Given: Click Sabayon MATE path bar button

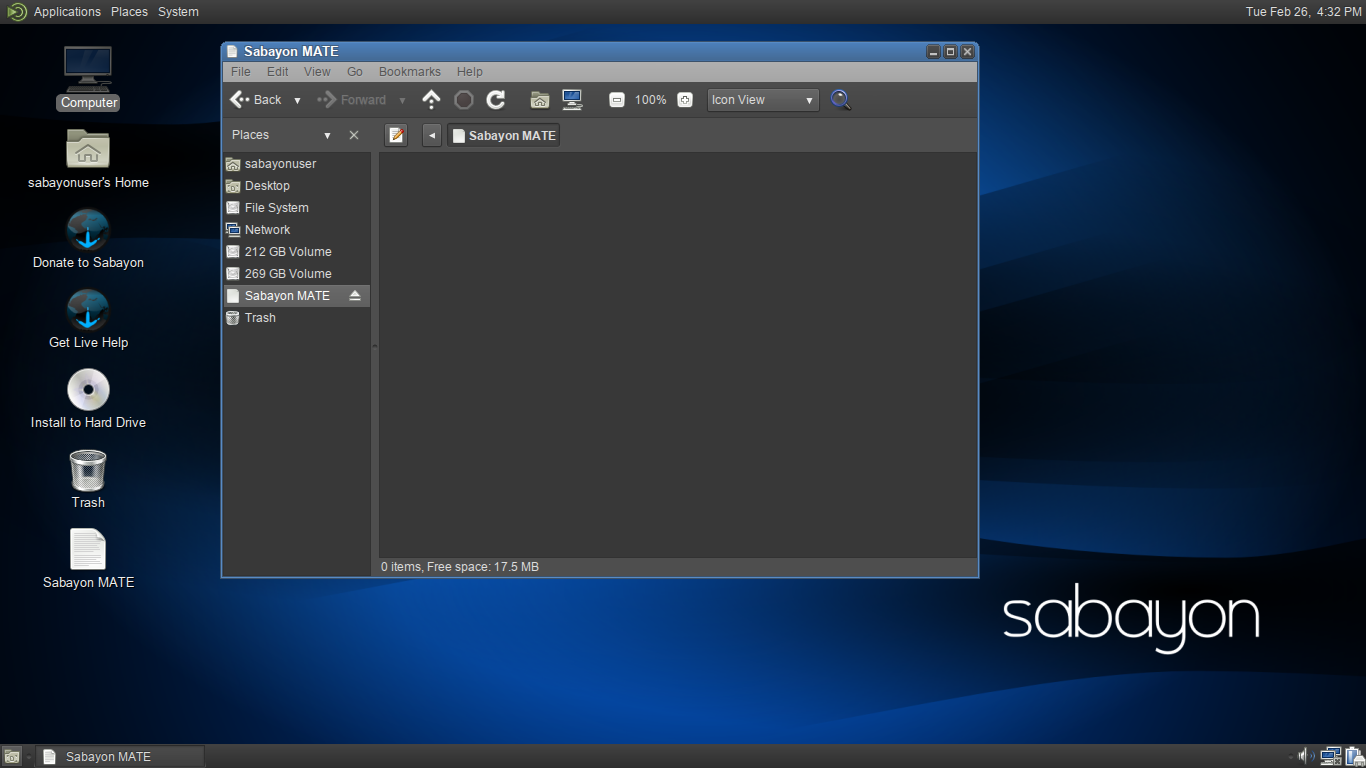Looking at the screenshot, I should pyautogui.click(x=503, y=135).
